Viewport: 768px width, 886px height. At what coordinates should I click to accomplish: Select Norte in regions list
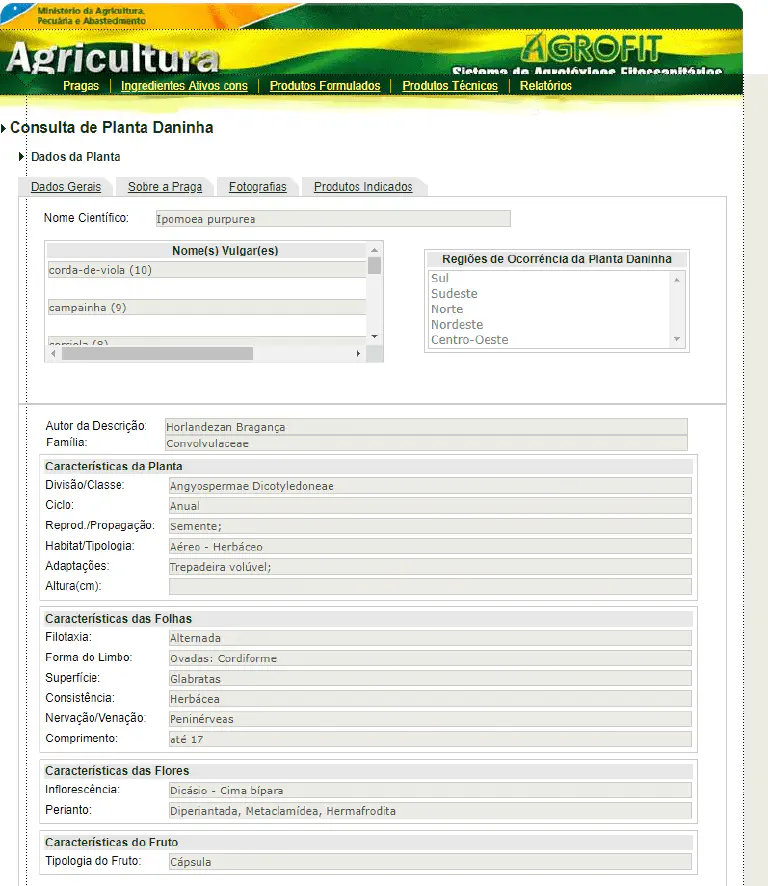coord(447,309)
